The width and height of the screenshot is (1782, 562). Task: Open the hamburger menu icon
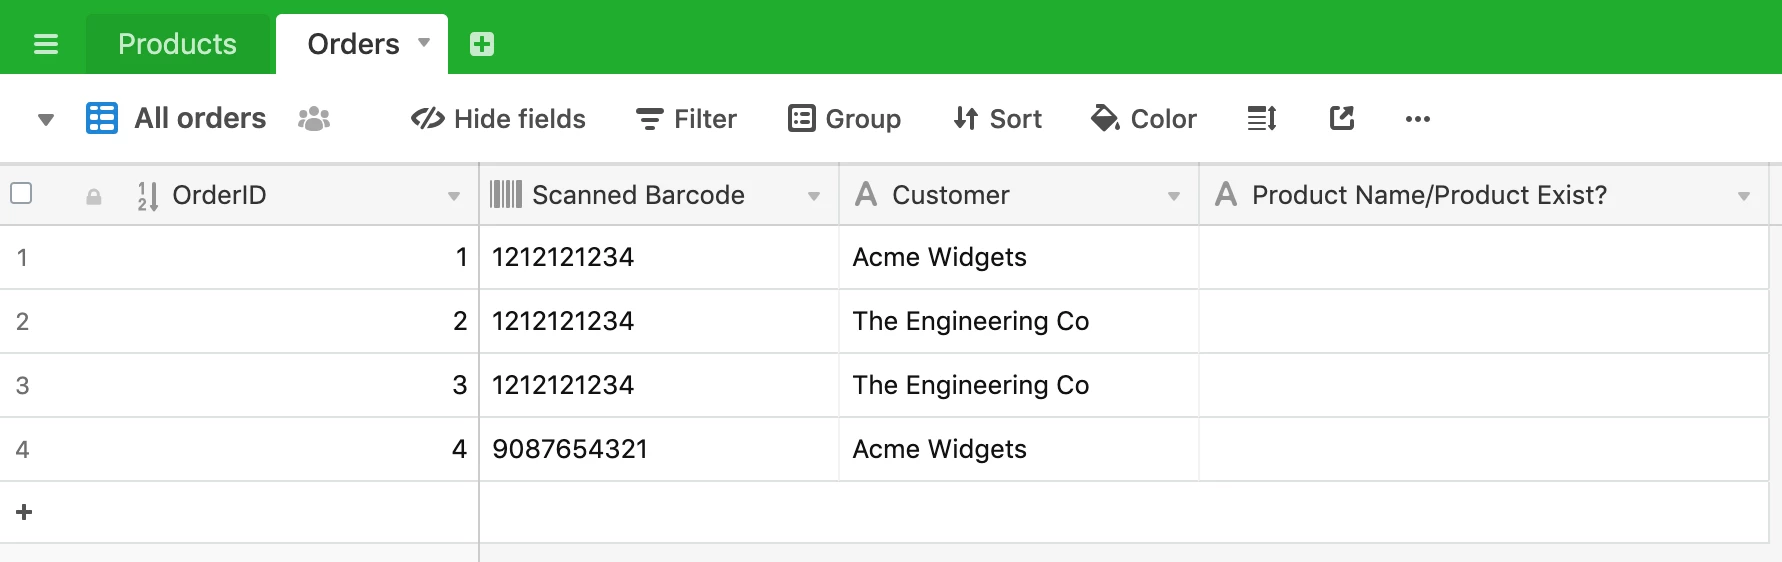(x=46, y=44)
